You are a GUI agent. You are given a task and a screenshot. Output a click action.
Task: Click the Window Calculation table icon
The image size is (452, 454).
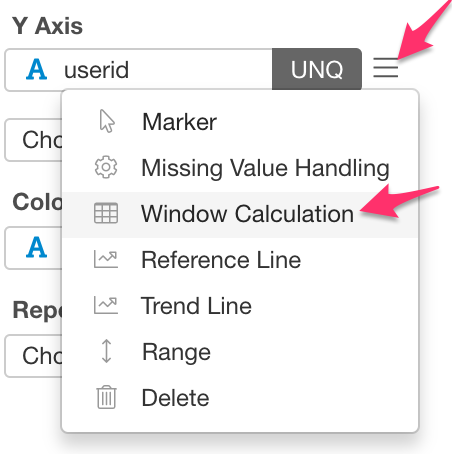click(x=106, y=213)
